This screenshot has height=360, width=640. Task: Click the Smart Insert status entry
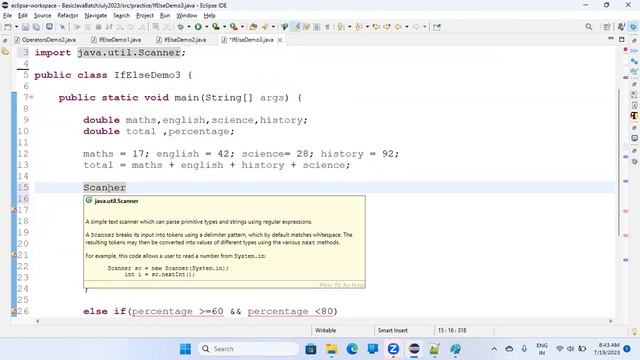click(392, 330)
